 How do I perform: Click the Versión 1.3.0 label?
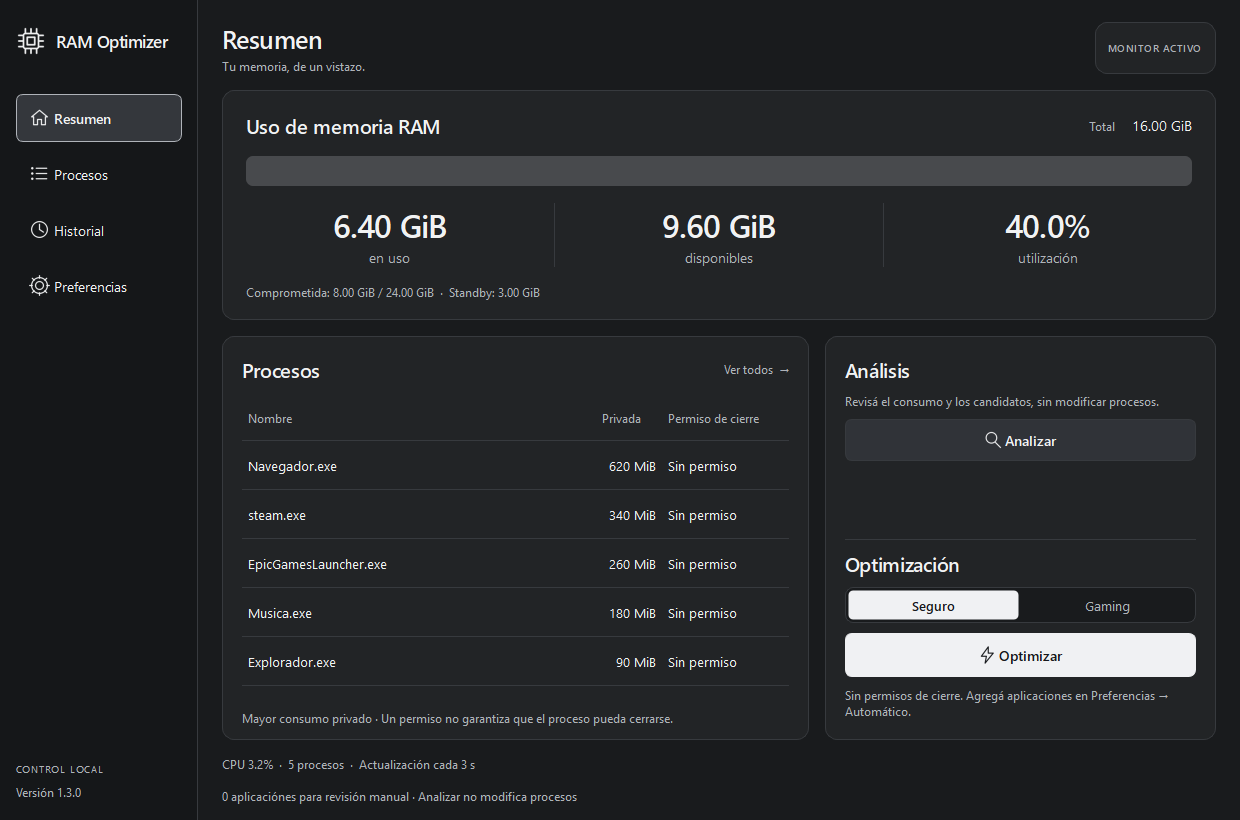48,793
